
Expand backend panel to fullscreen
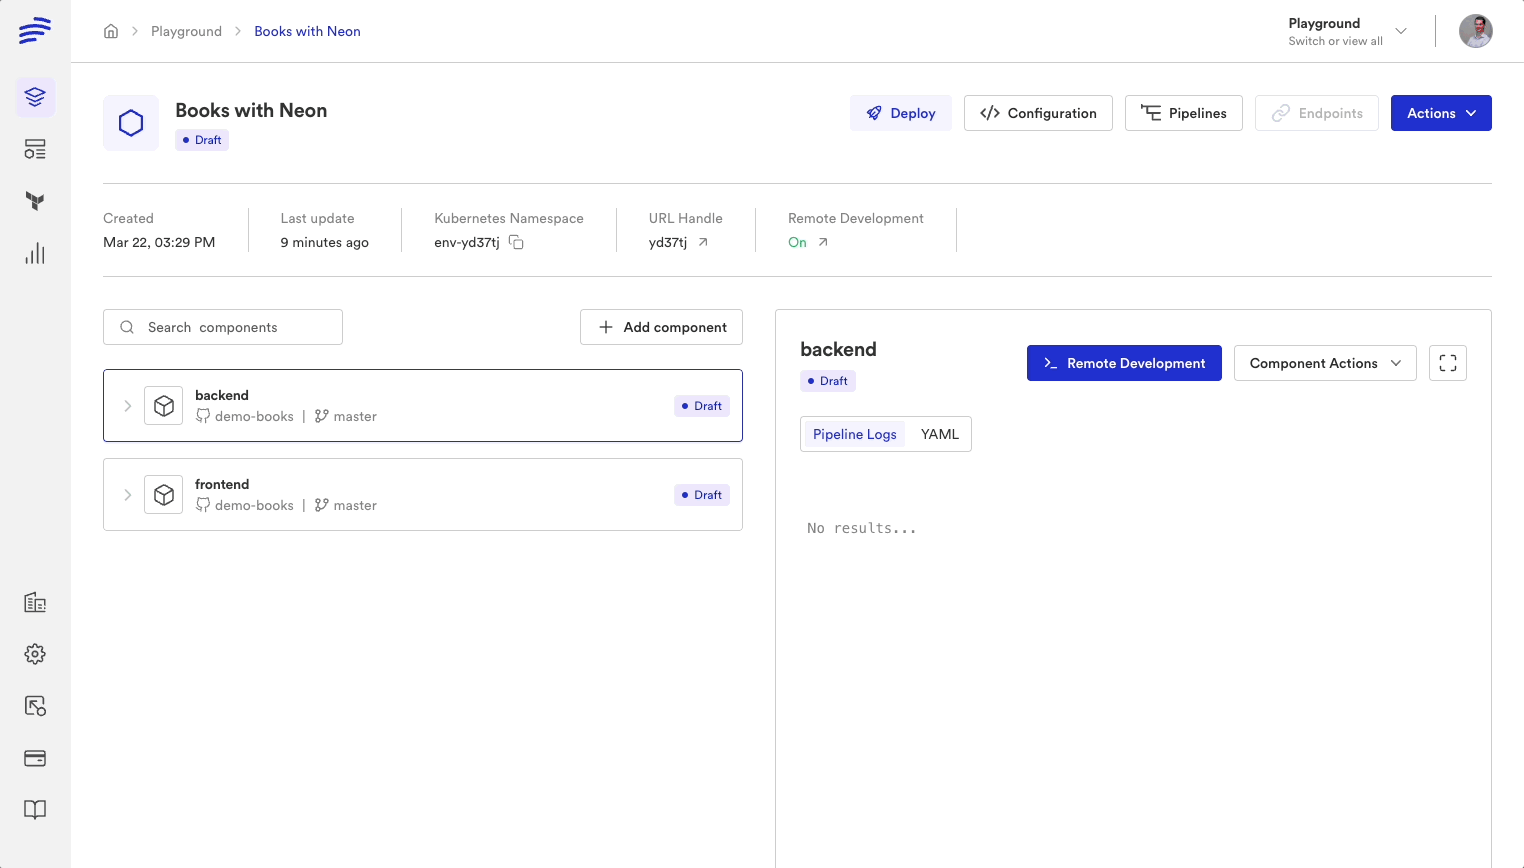[x=1447, y=363]
